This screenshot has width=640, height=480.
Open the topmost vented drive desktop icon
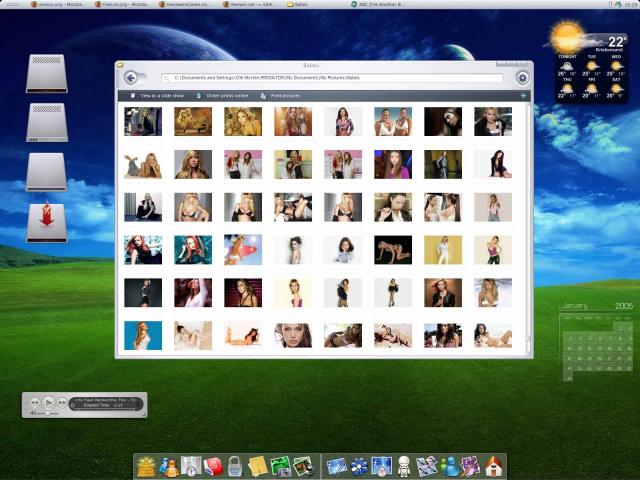[x=47, y=73]
